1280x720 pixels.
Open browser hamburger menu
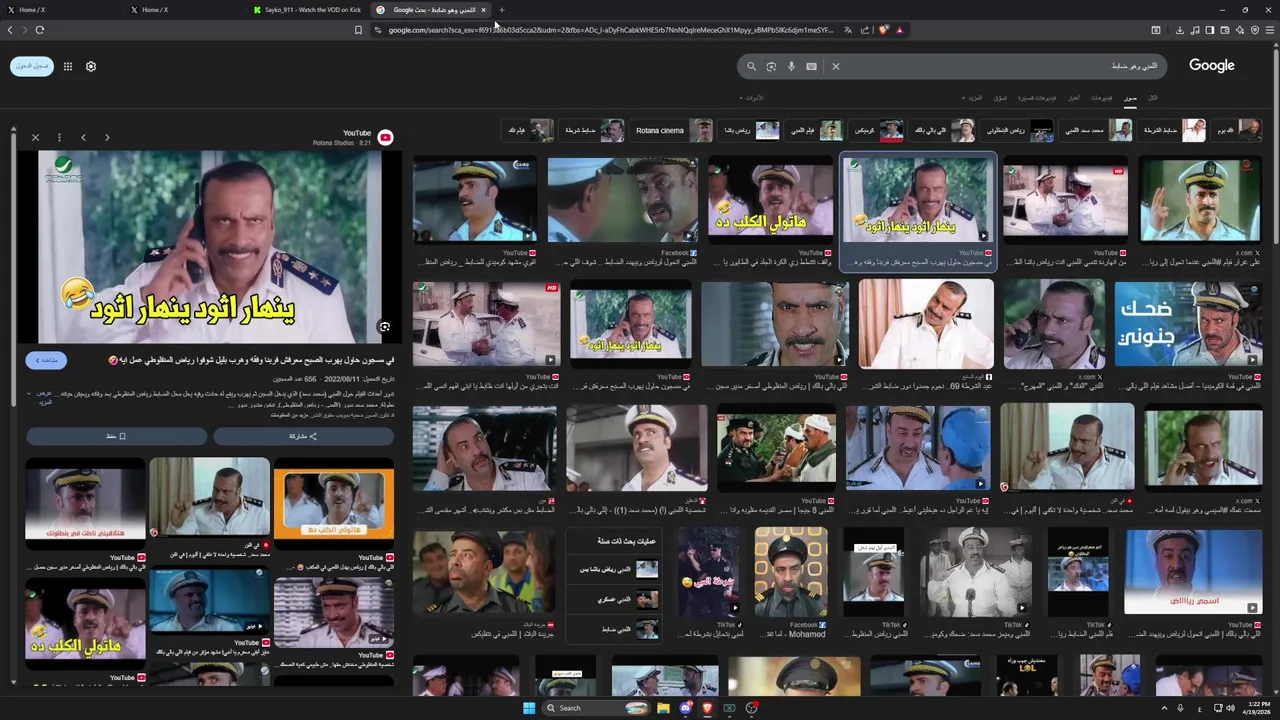click(x=1271, y=30)
